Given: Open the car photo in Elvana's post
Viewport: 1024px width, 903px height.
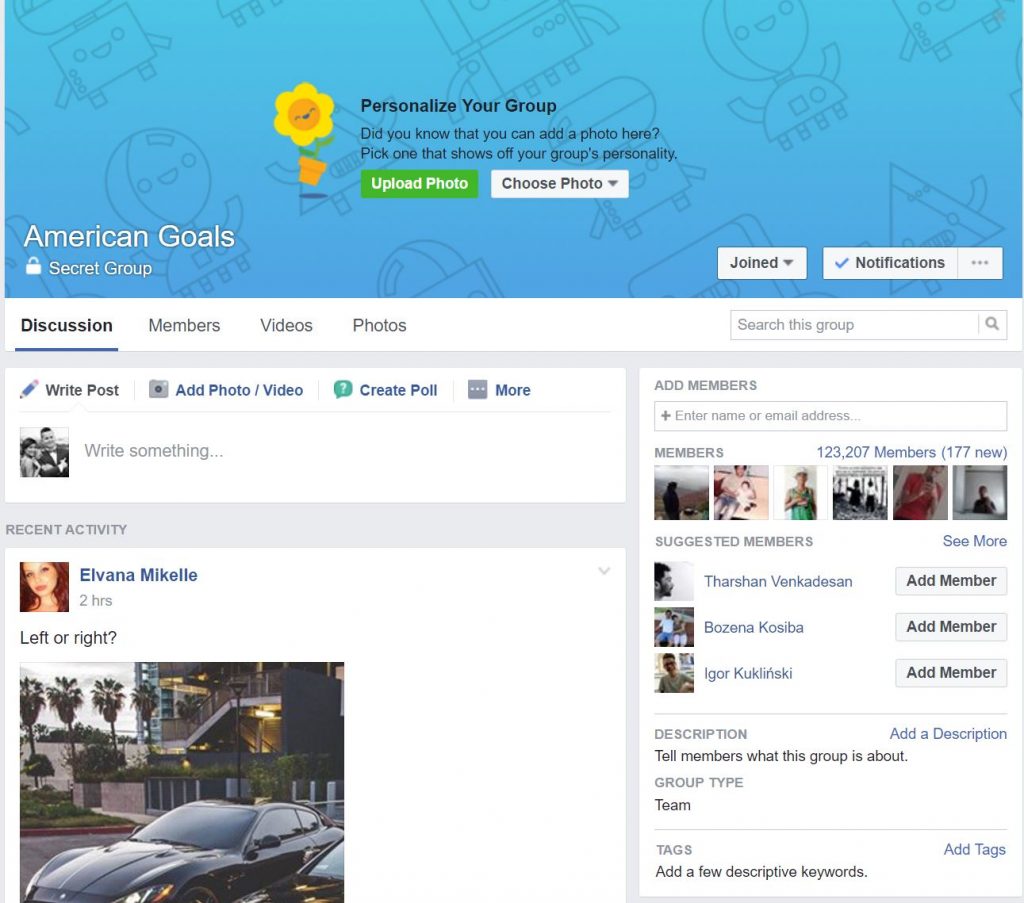Looking at the screenshot, I should pos(182,782).
